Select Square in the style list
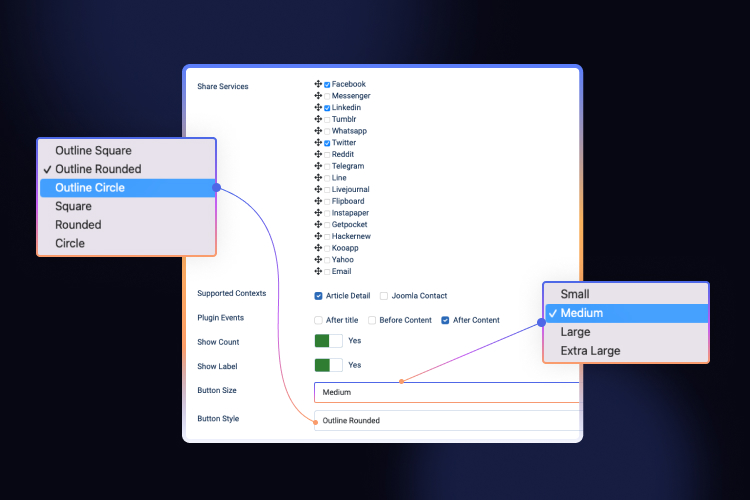The height and width of the screenshot is (500, 750). tap(127, 206)
